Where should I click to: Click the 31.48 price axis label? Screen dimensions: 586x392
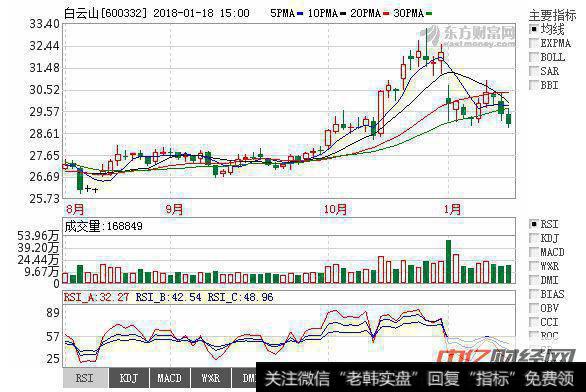(x=44, y=68)
